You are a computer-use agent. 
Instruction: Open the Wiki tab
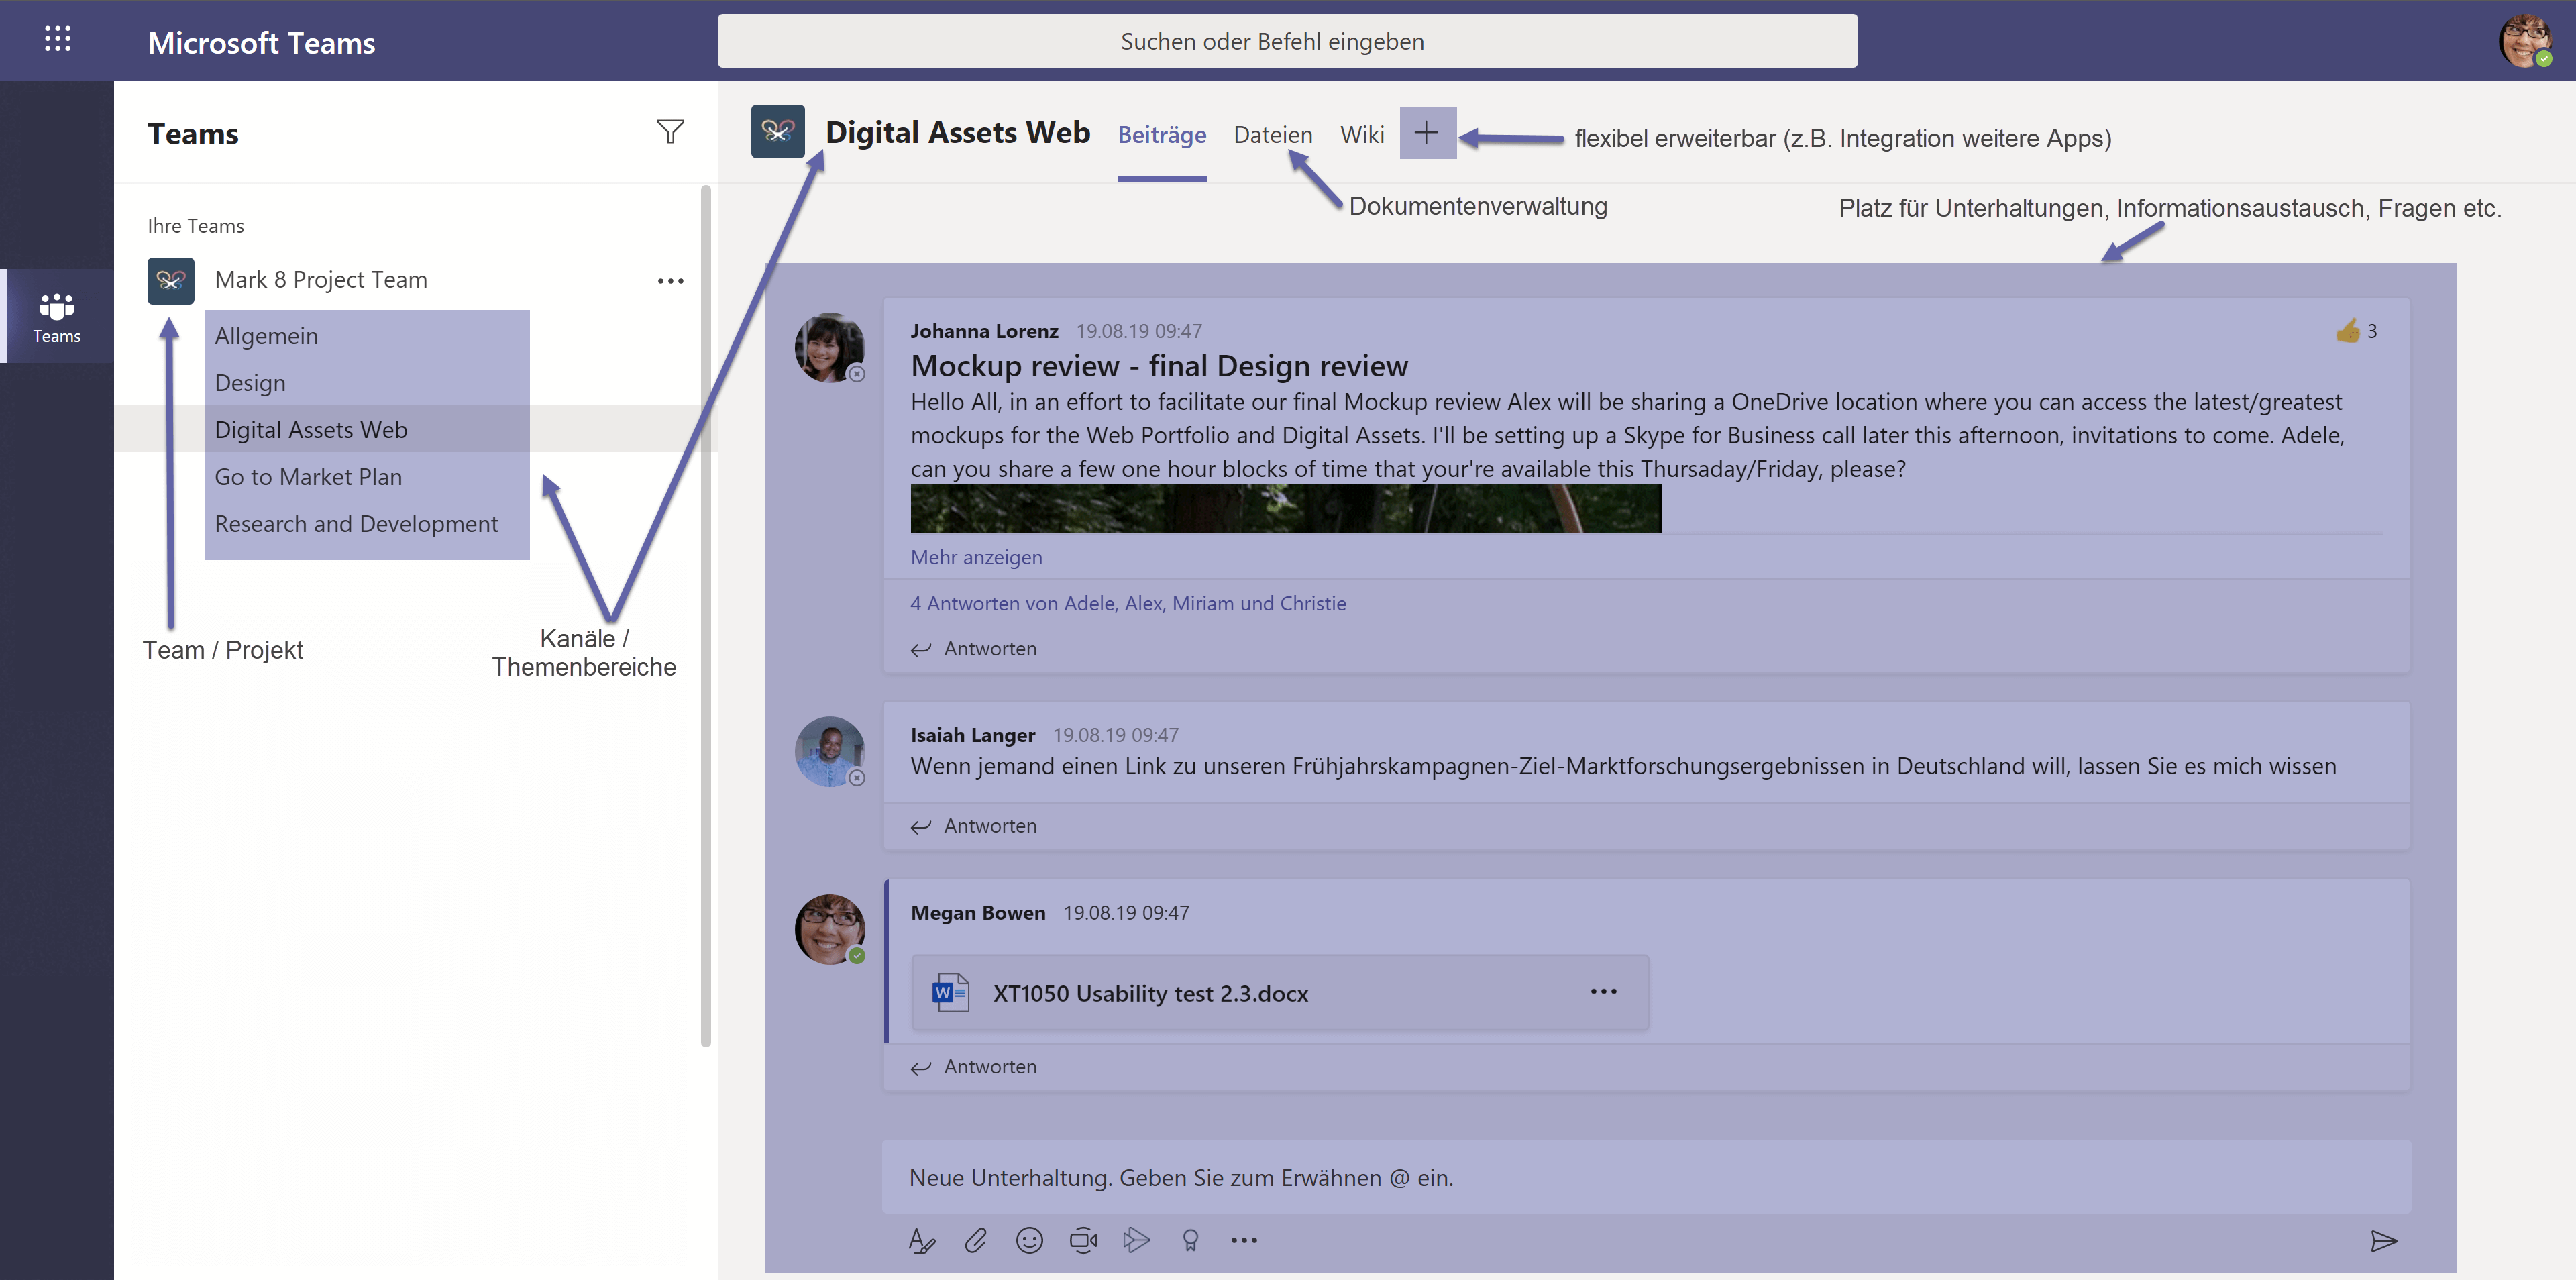pyautogui.click(x=1361, y=135)
